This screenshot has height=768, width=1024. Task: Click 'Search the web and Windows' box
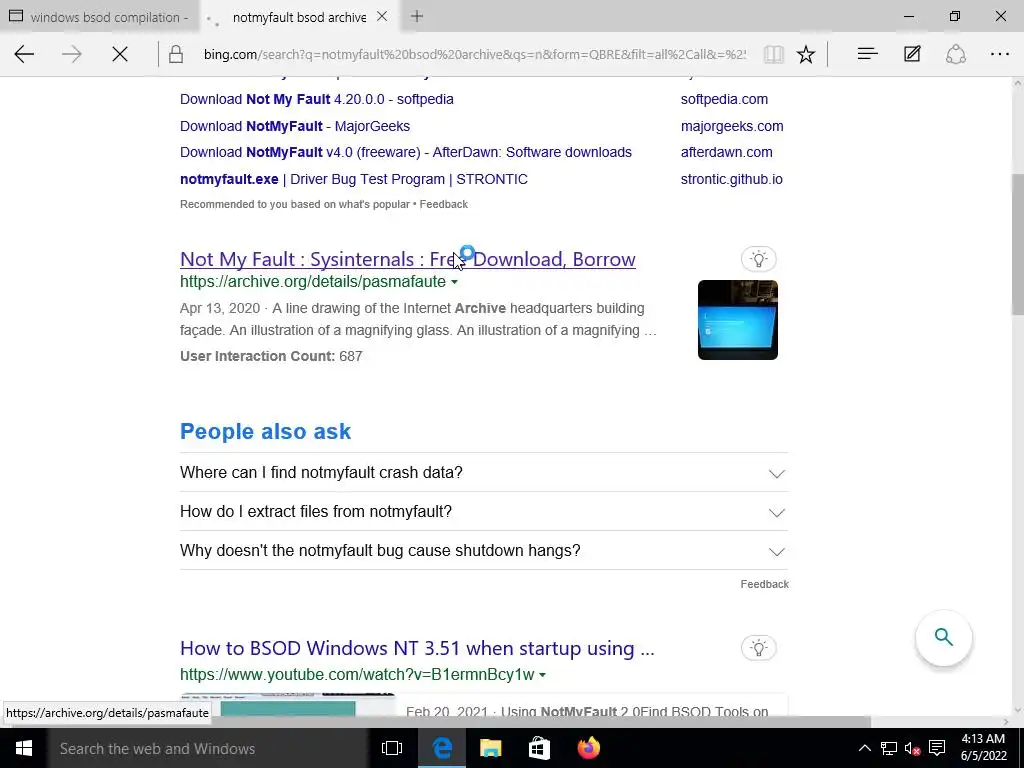click(x=208, y=748)
